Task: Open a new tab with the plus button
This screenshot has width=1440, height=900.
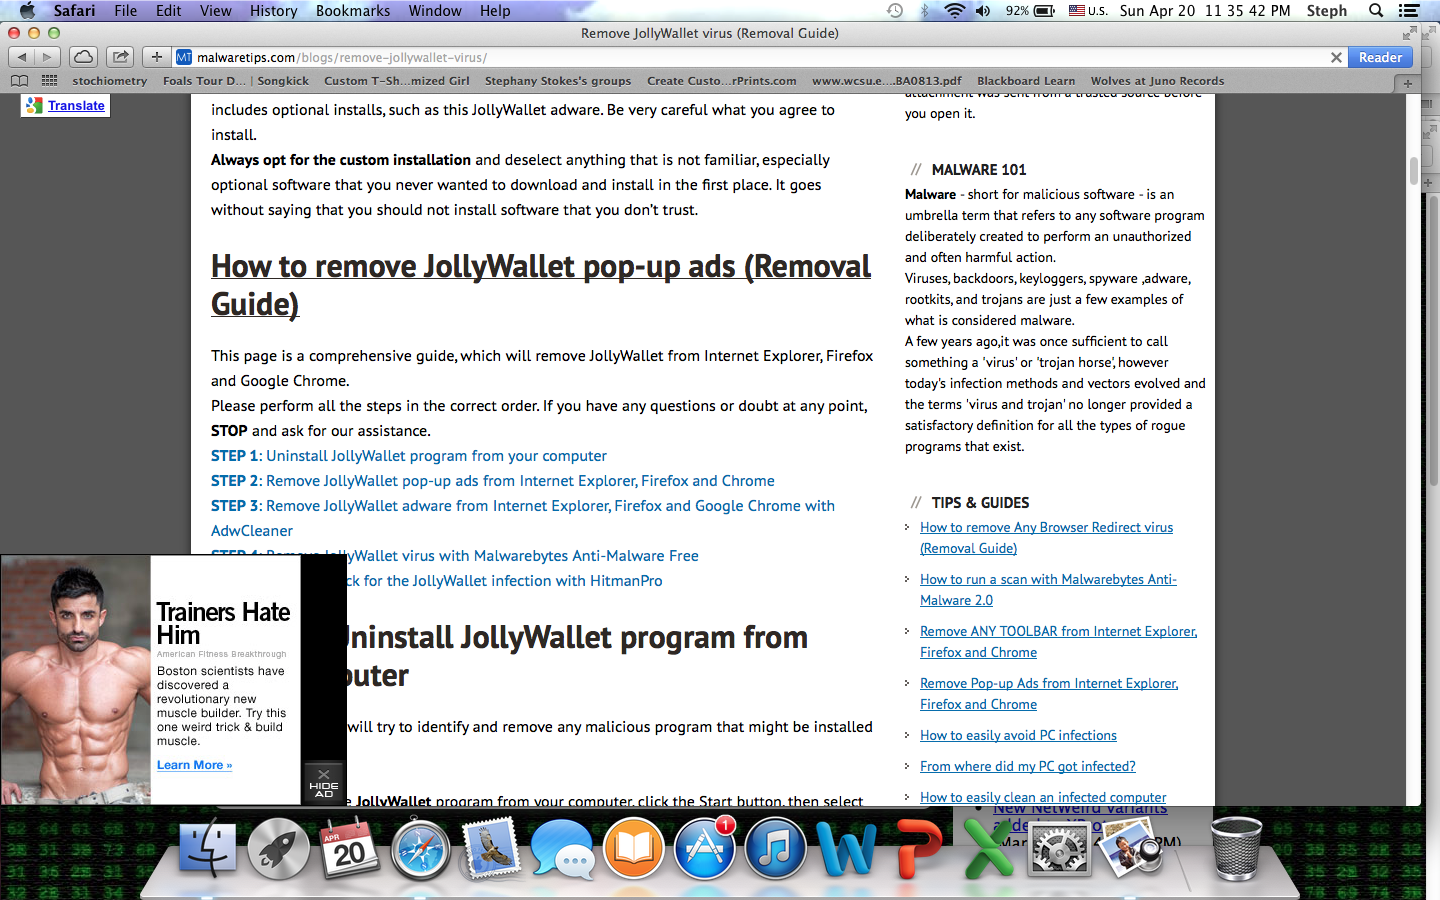Action: (1408, 83)
